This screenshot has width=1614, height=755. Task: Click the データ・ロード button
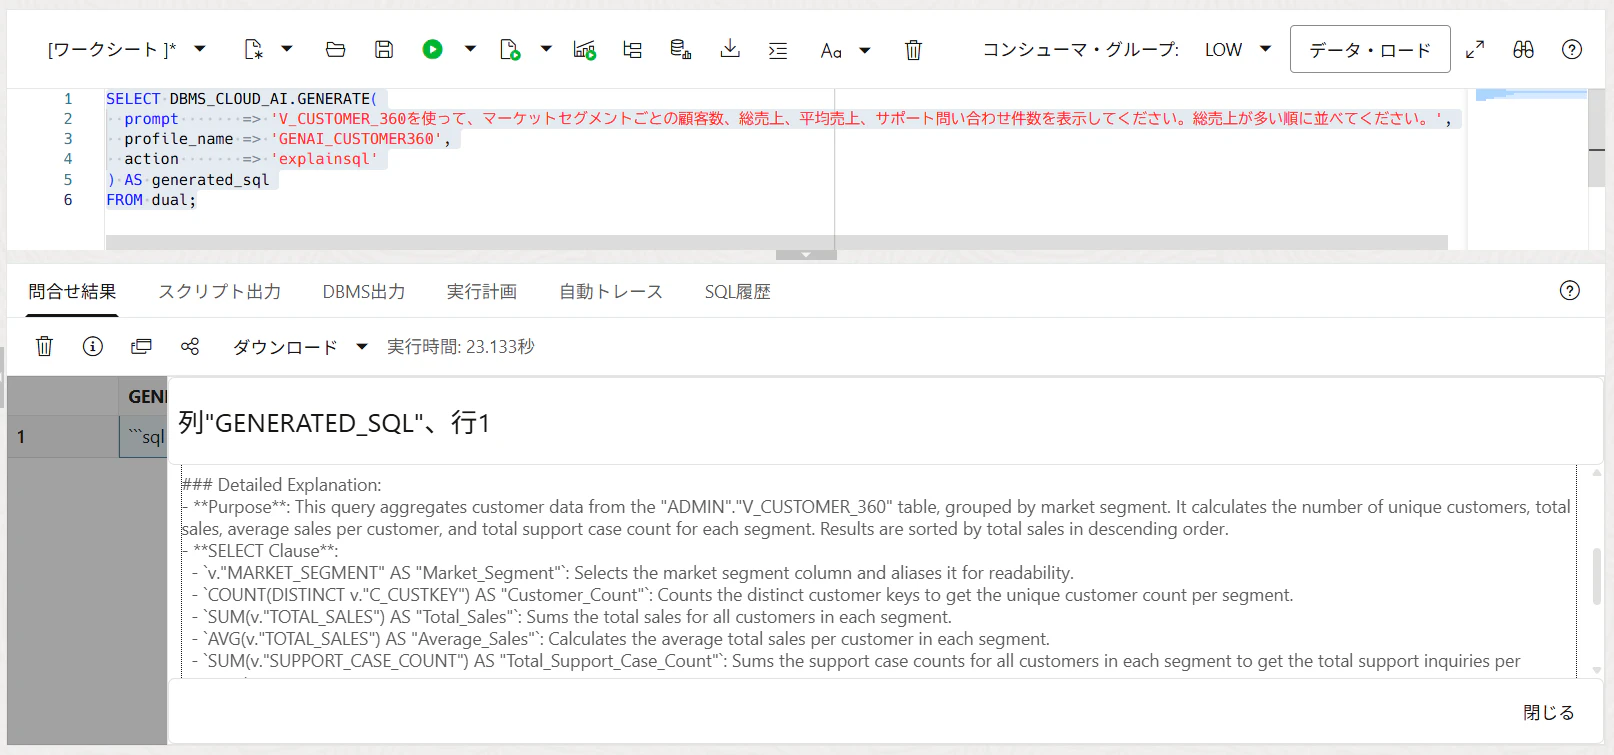1370,49
